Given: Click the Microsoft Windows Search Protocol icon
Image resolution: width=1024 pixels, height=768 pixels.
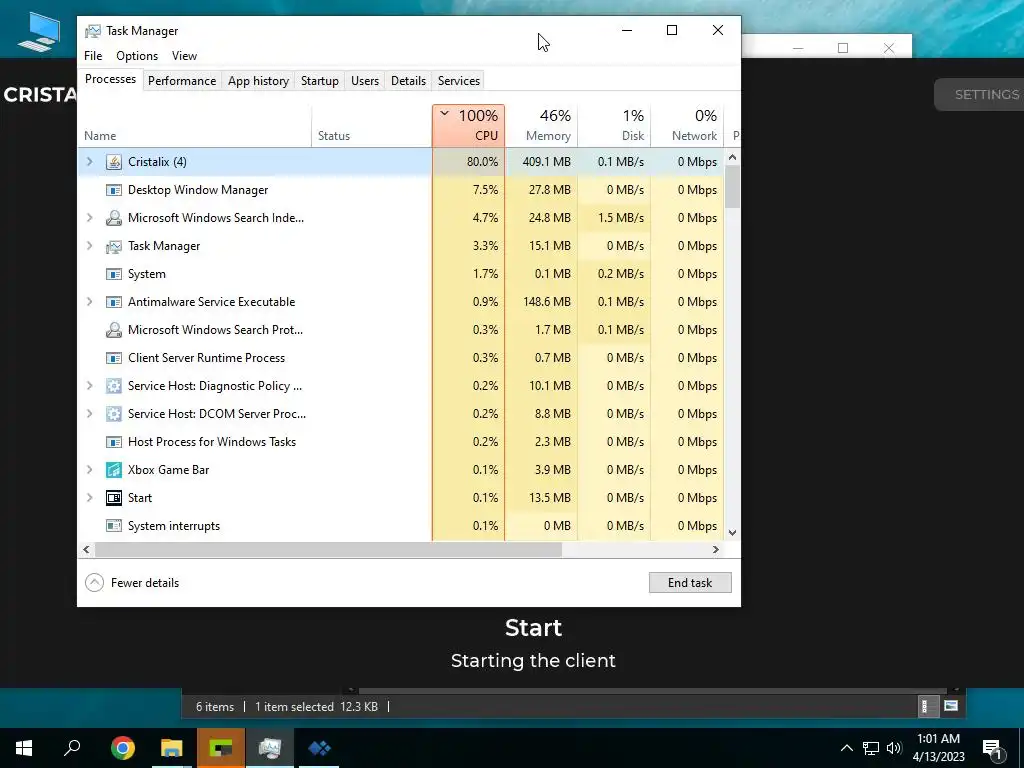Looking at the screenshot, I should click(x=114, y=330).
